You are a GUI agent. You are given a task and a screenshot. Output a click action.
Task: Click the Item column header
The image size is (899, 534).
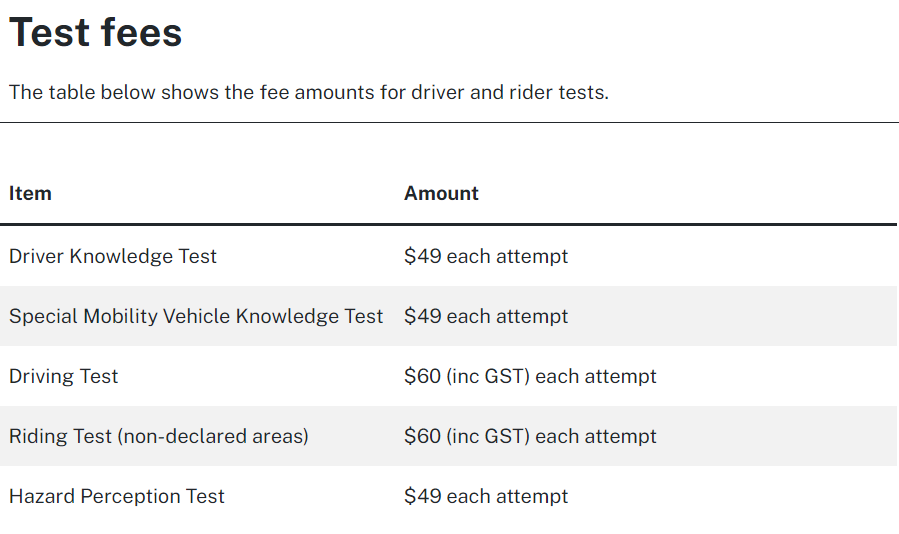point(30,193)
